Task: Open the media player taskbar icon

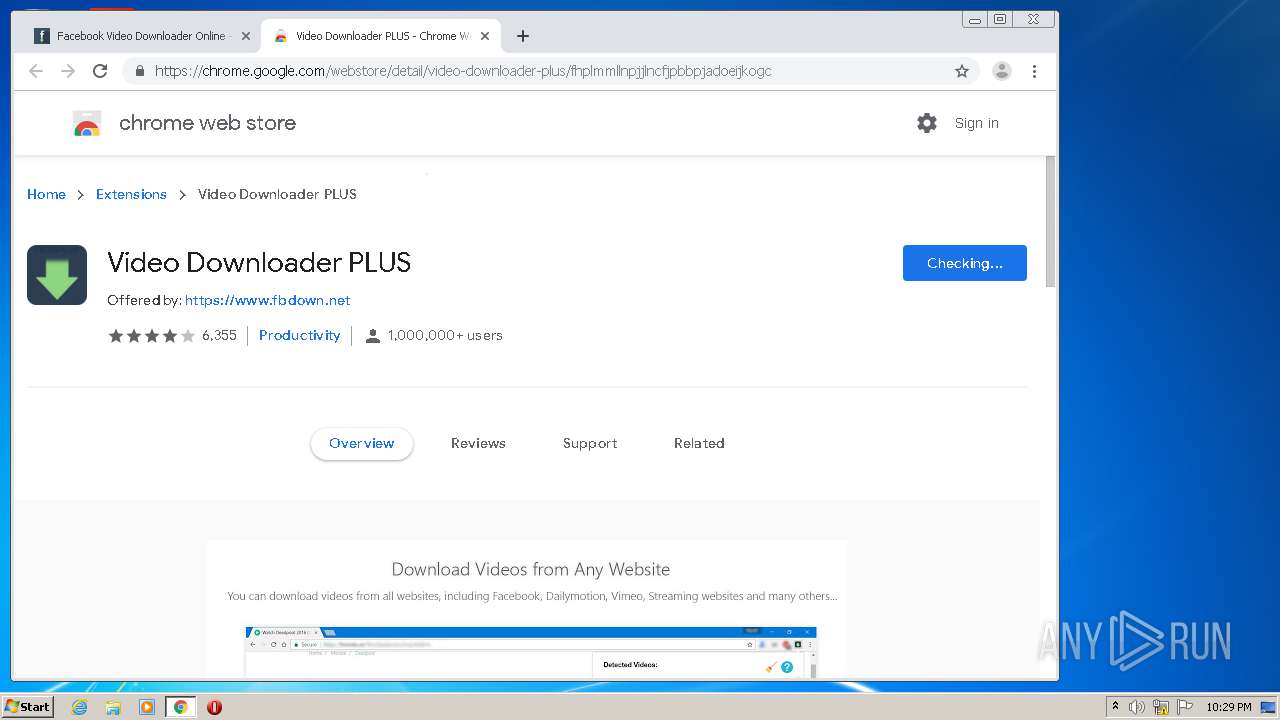Action: pyautogui.click(x=147, y=707)
